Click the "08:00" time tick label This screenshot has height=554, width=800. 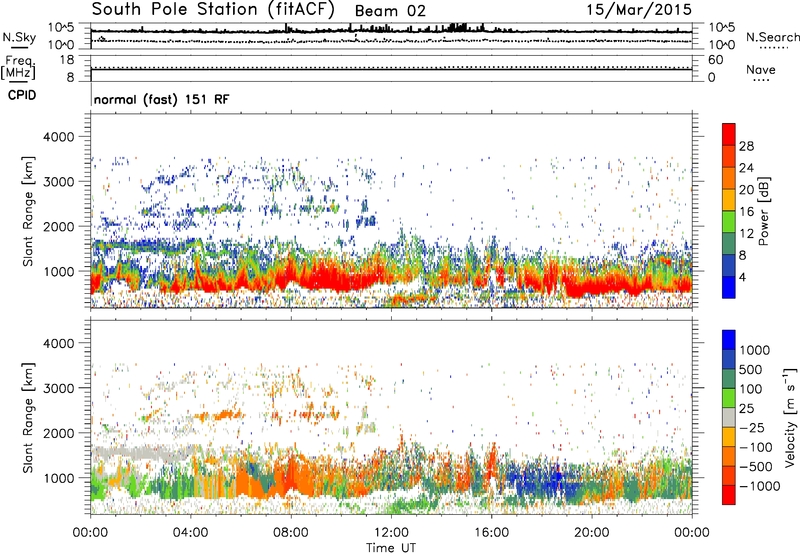coord(291,533)
